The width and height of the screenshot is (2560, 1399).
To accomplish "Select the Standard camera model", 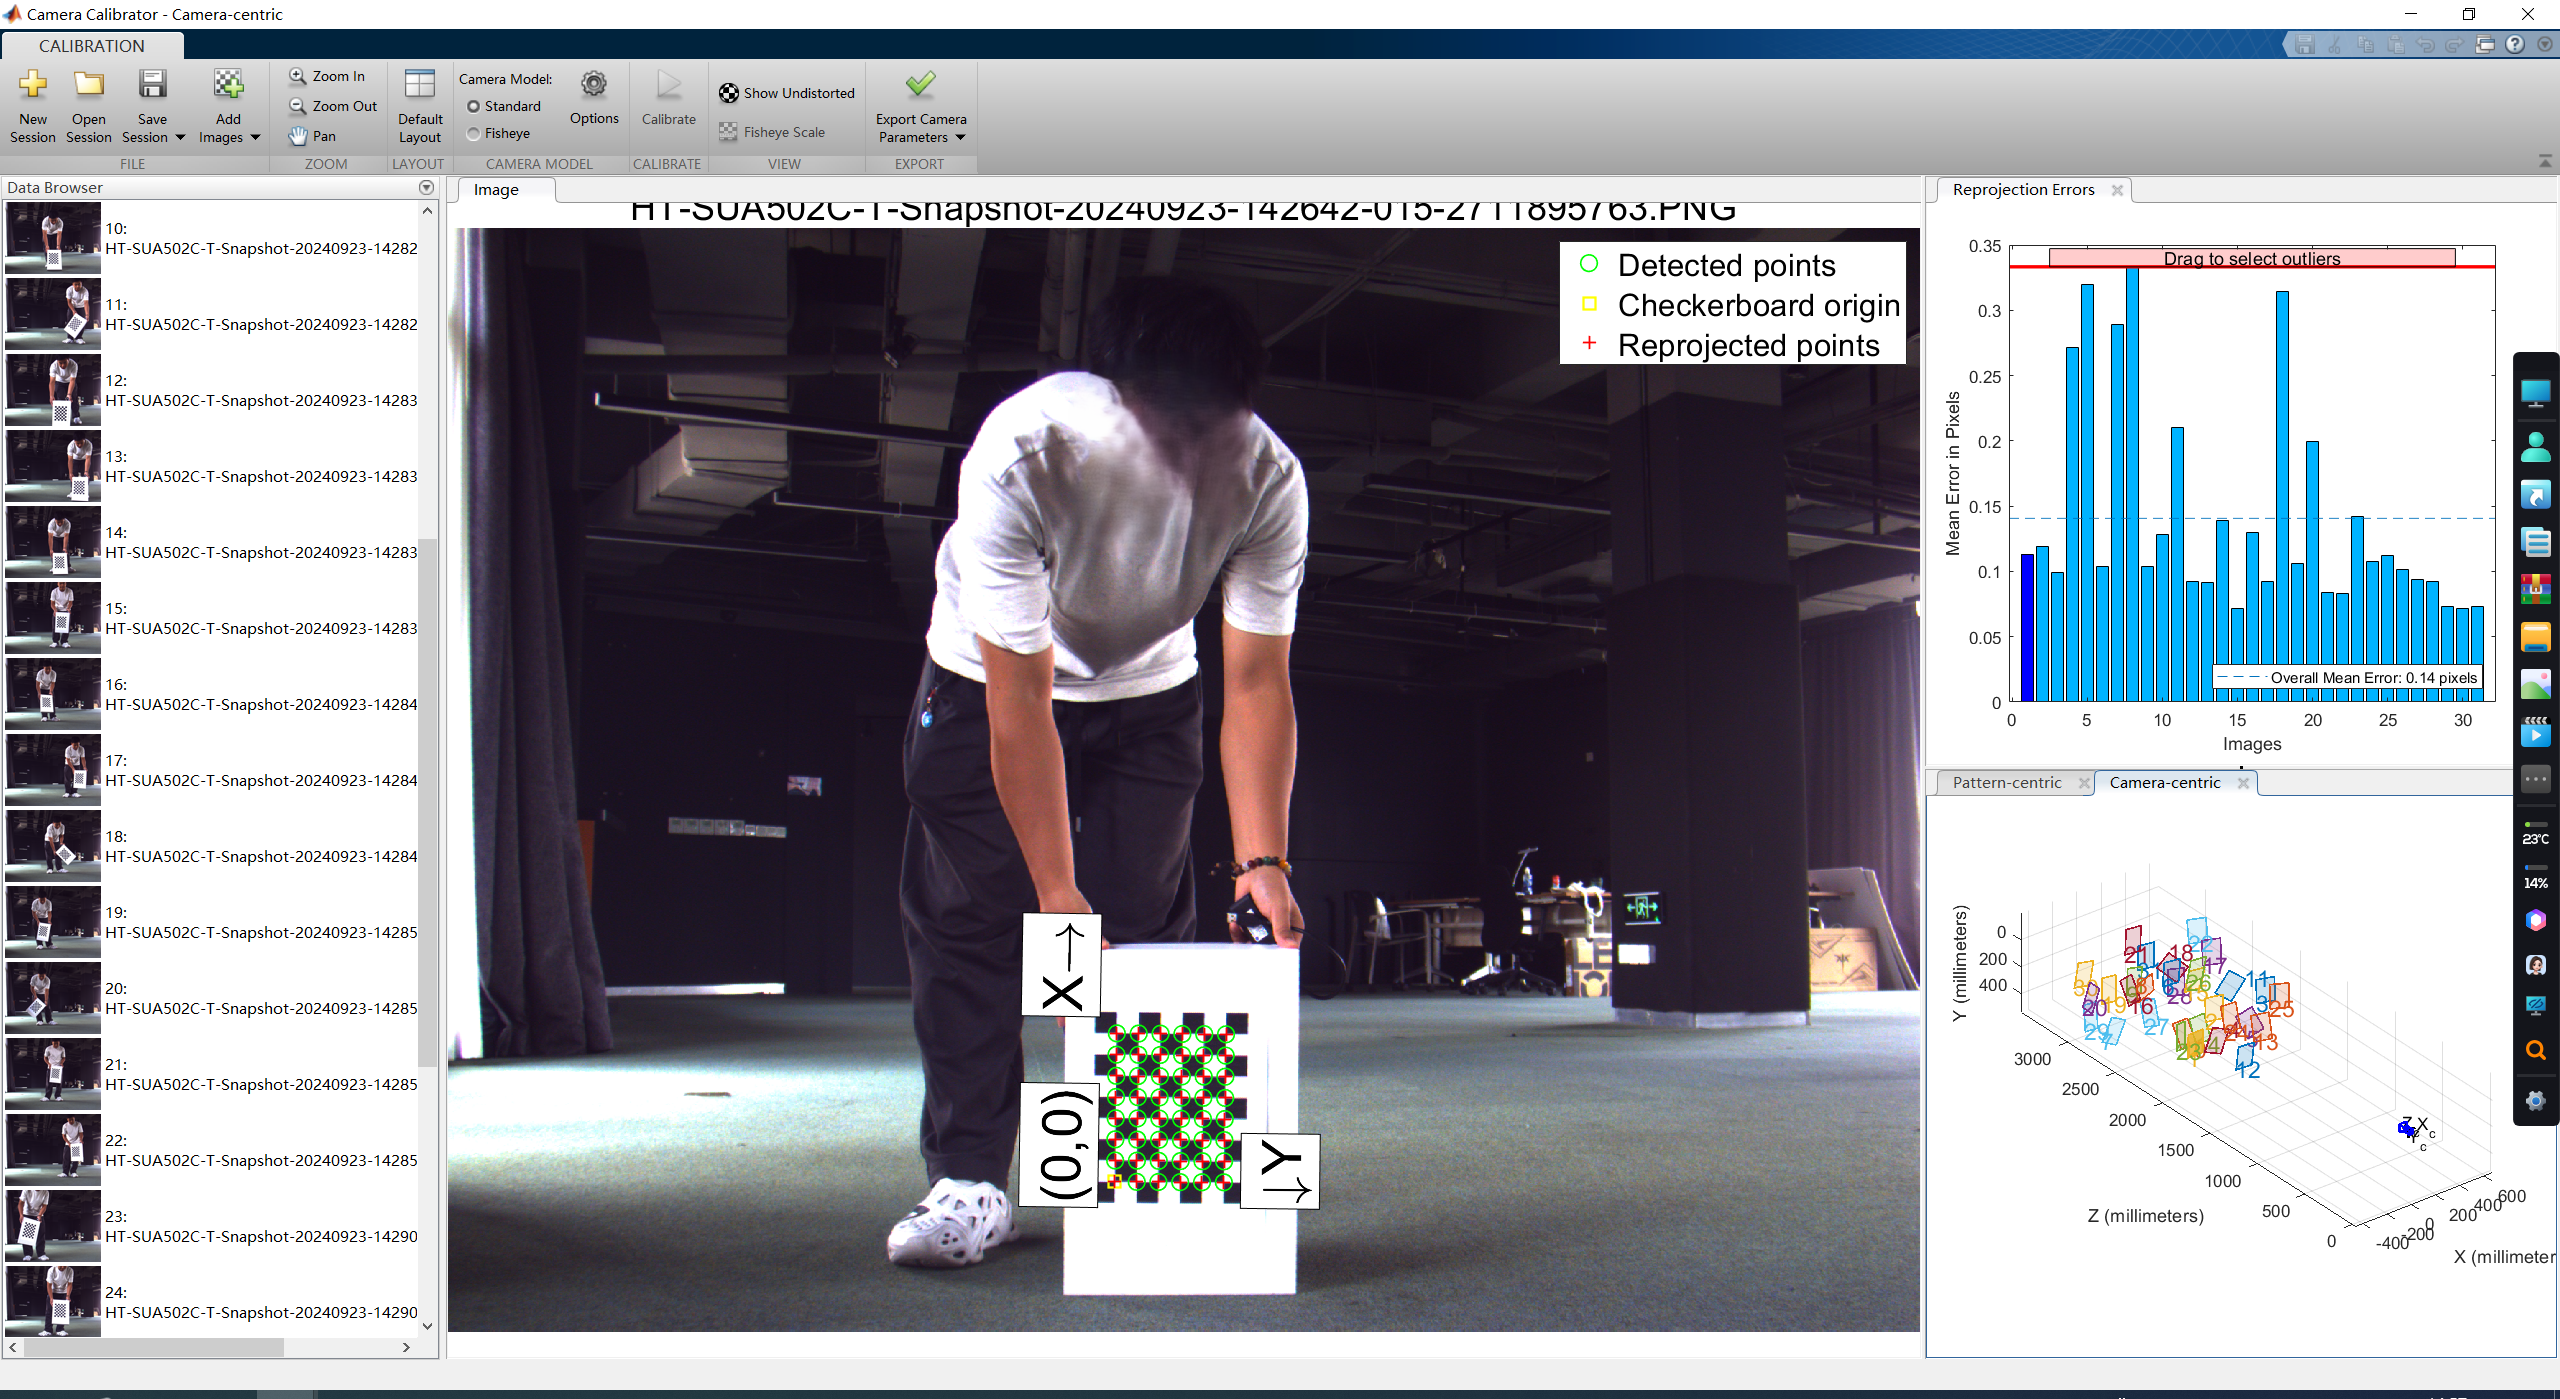I will [x=474, y=106].
